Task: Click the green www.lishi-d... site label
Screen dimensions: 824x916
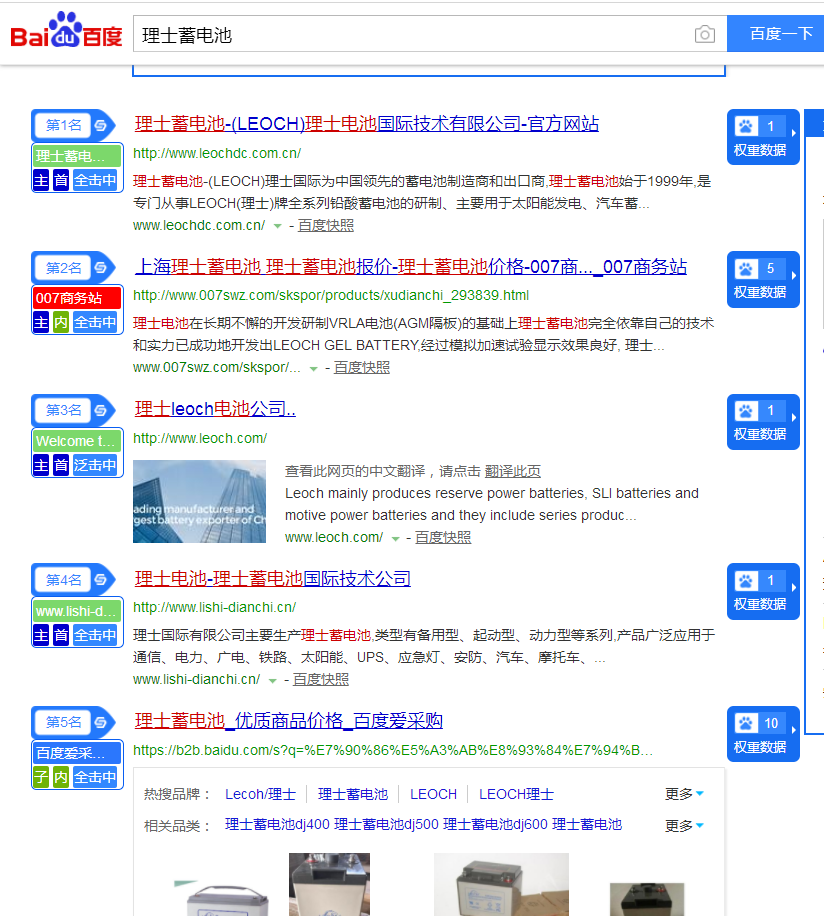Action: (77, 611)
